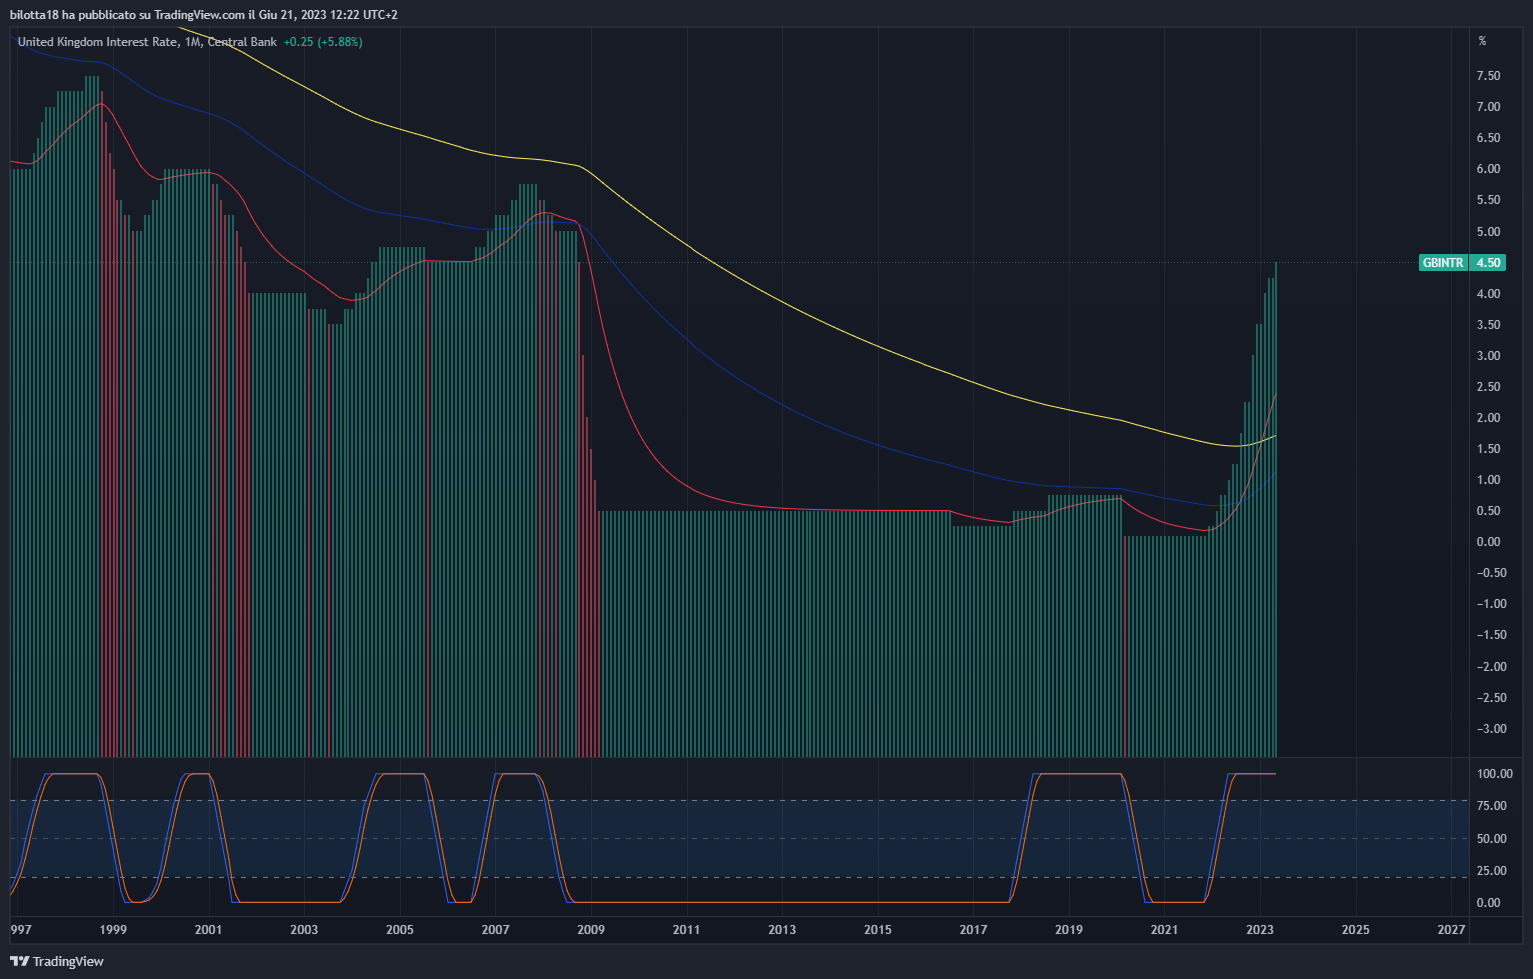Click the 2021 label on time axis
This screenshot has height=979, width=1533.
click(x=1164, y=930)
